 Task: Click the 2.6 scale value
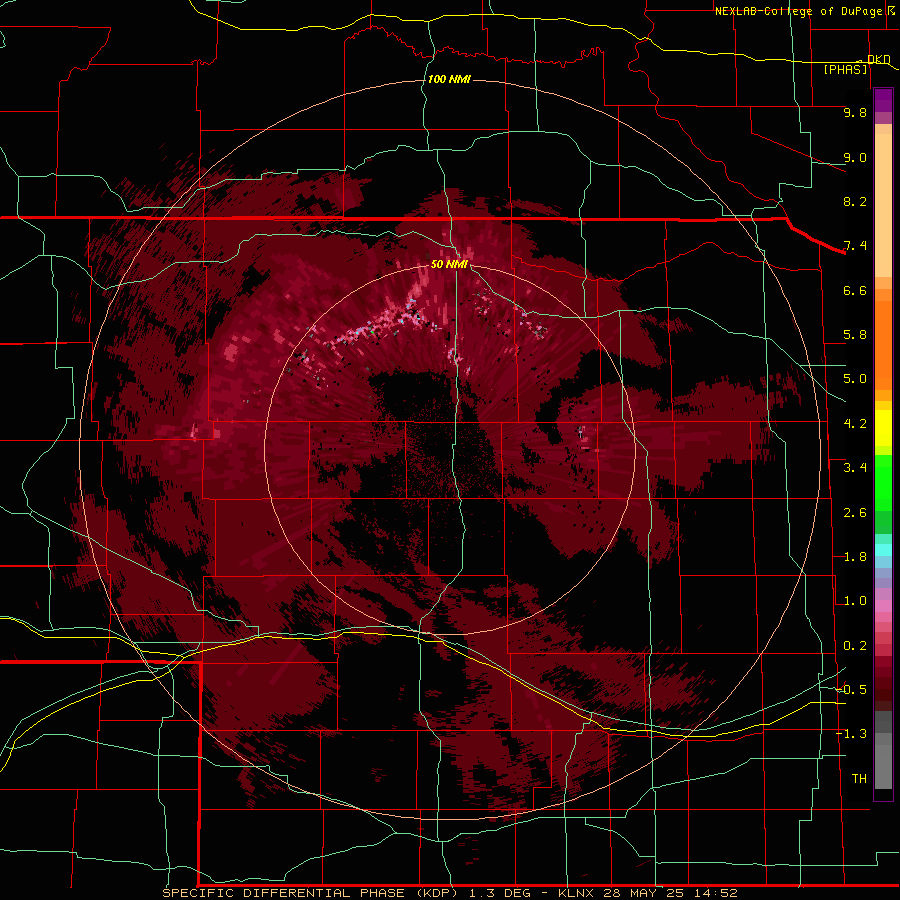(x=855, y=513)
